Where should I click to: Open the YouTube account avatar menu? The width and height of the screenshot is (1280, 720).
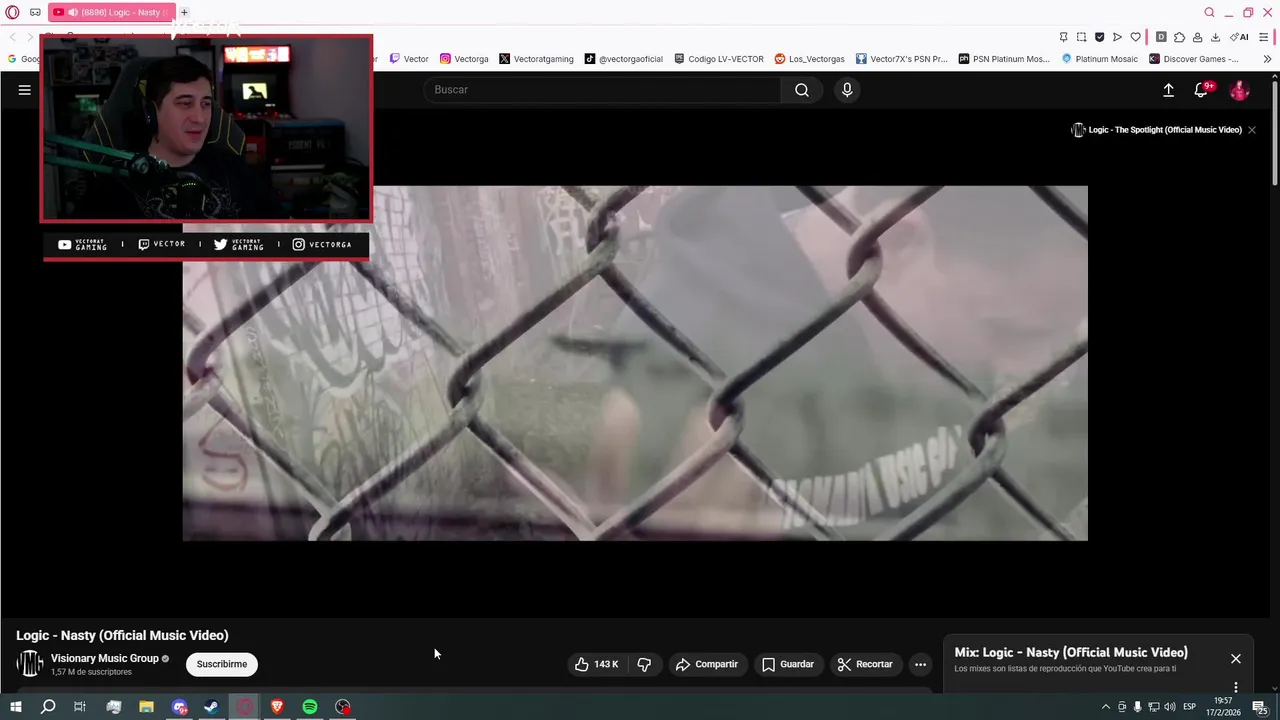(1240, 90)
